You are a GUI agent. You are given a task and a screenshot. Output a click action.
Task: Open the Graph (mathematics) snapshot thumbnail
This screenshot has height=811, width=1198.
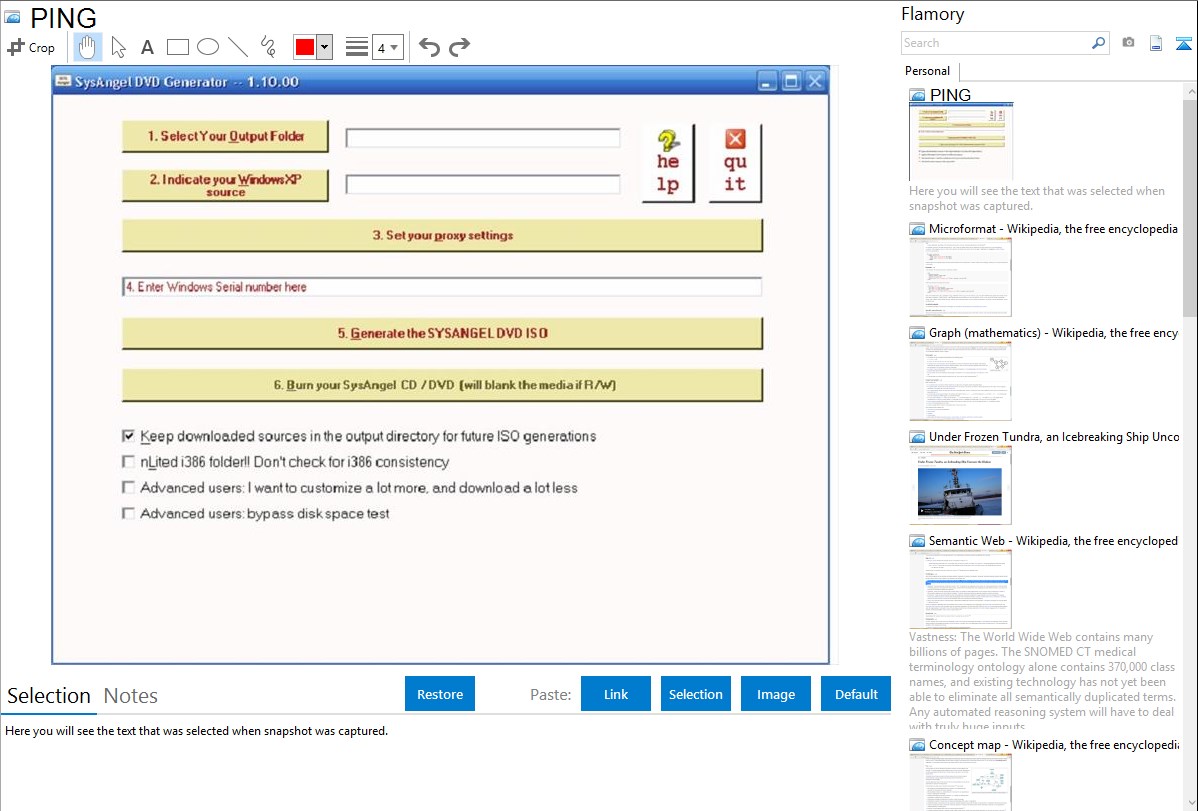(x=960, y=381)
